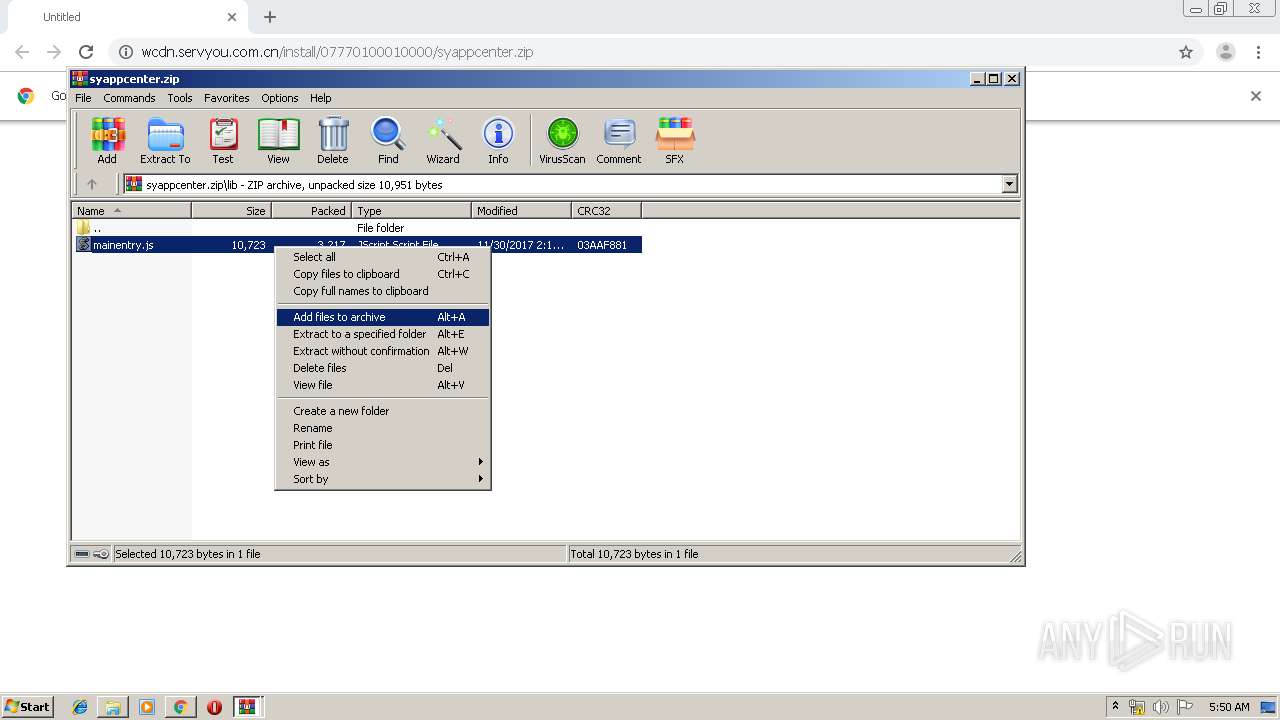Choose View file in context menu
This screenshot has height=720, width=1280.
point(383,385)
